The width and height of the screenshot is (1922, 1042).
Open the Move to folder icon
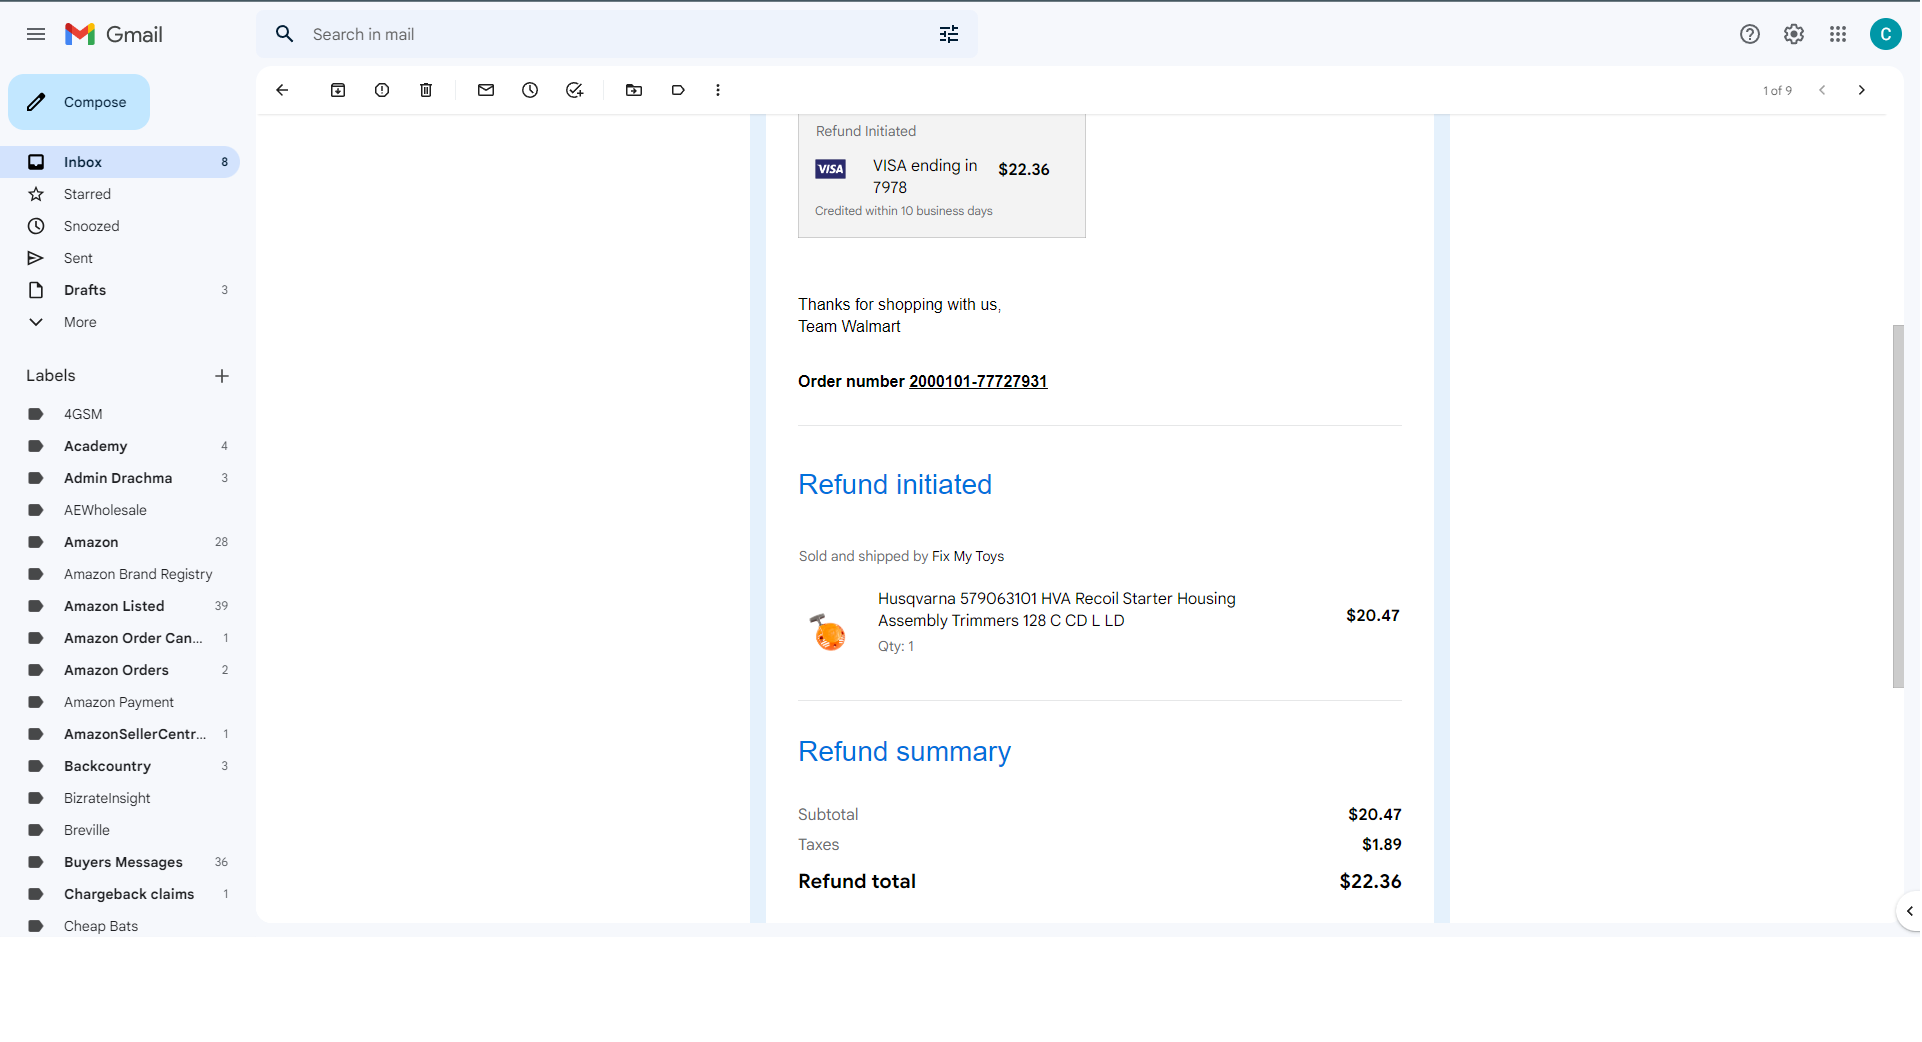634,90
